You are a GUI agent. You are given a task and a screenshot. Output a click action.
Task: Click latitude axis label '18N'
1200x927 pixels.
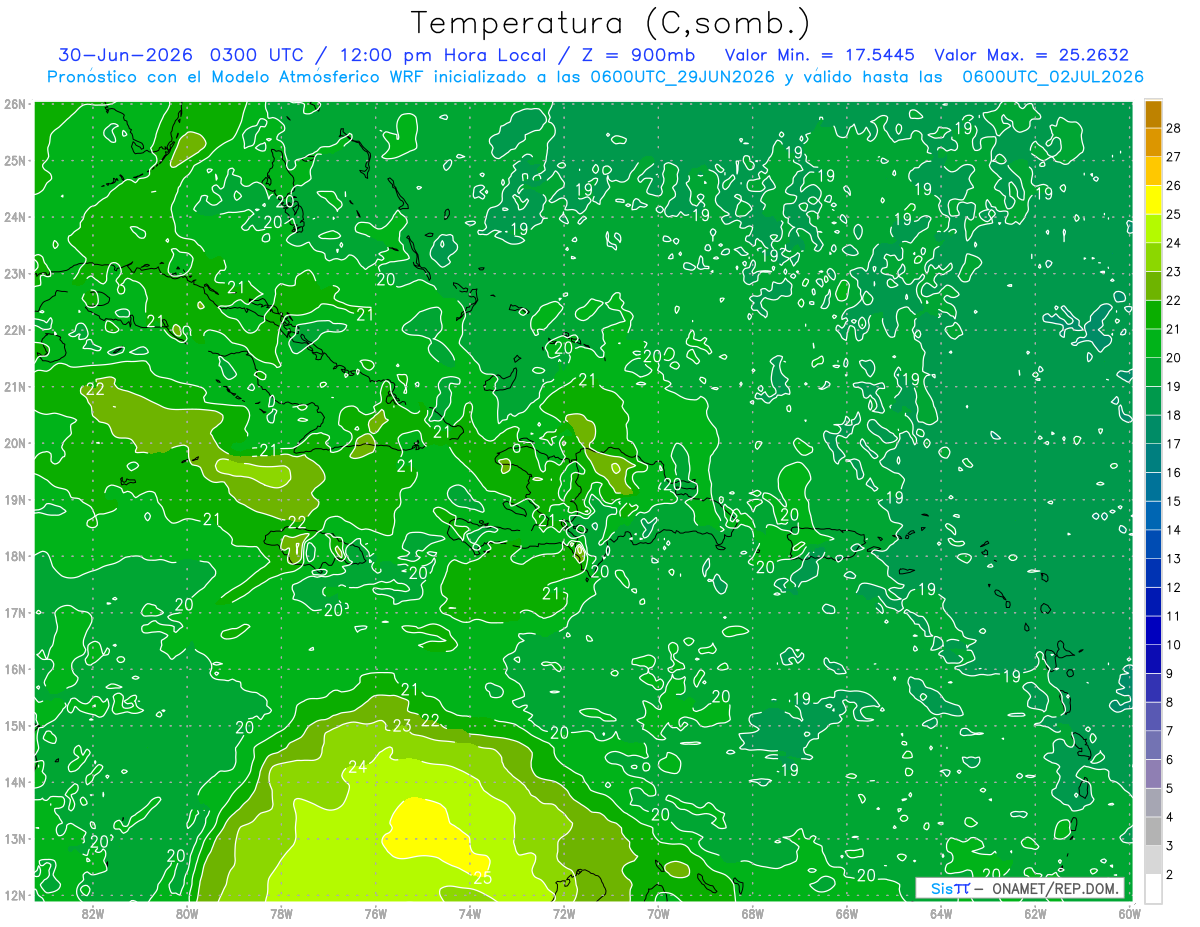14,556
